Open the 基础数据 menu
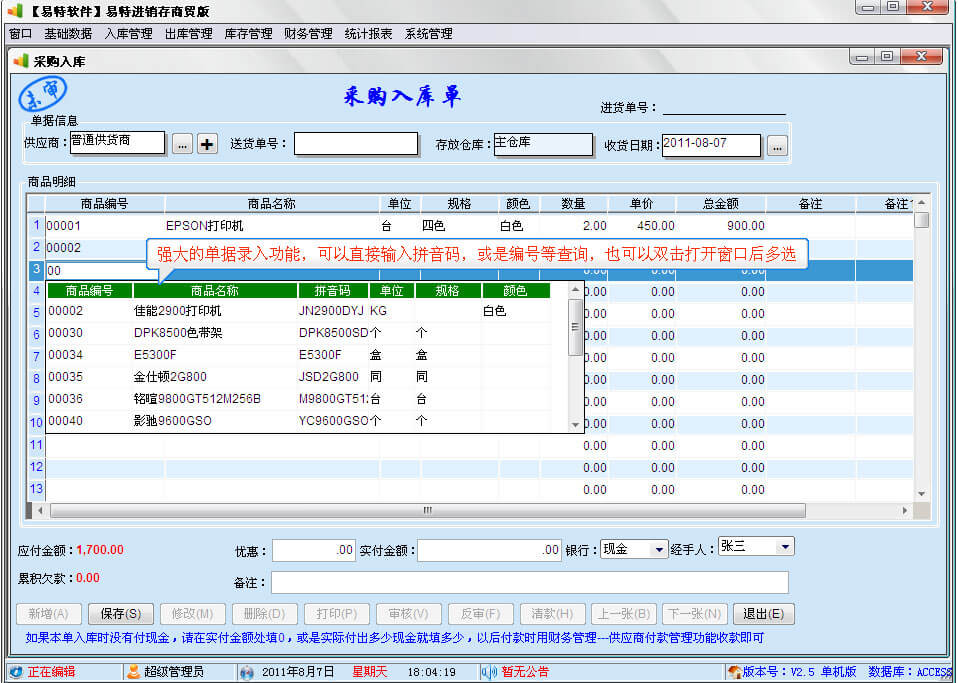 click(68, 34)
